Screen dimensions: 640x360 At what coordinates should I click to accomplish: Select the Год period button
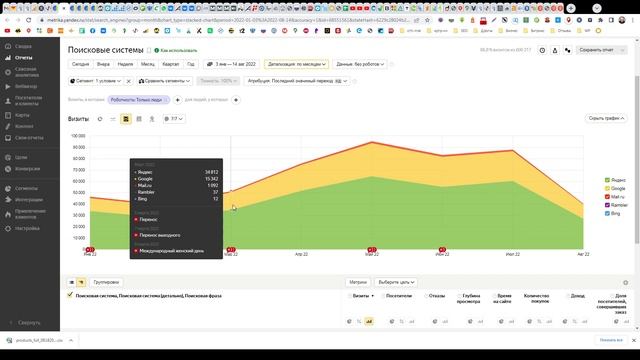pyautogui.click(x=191, y=64)
